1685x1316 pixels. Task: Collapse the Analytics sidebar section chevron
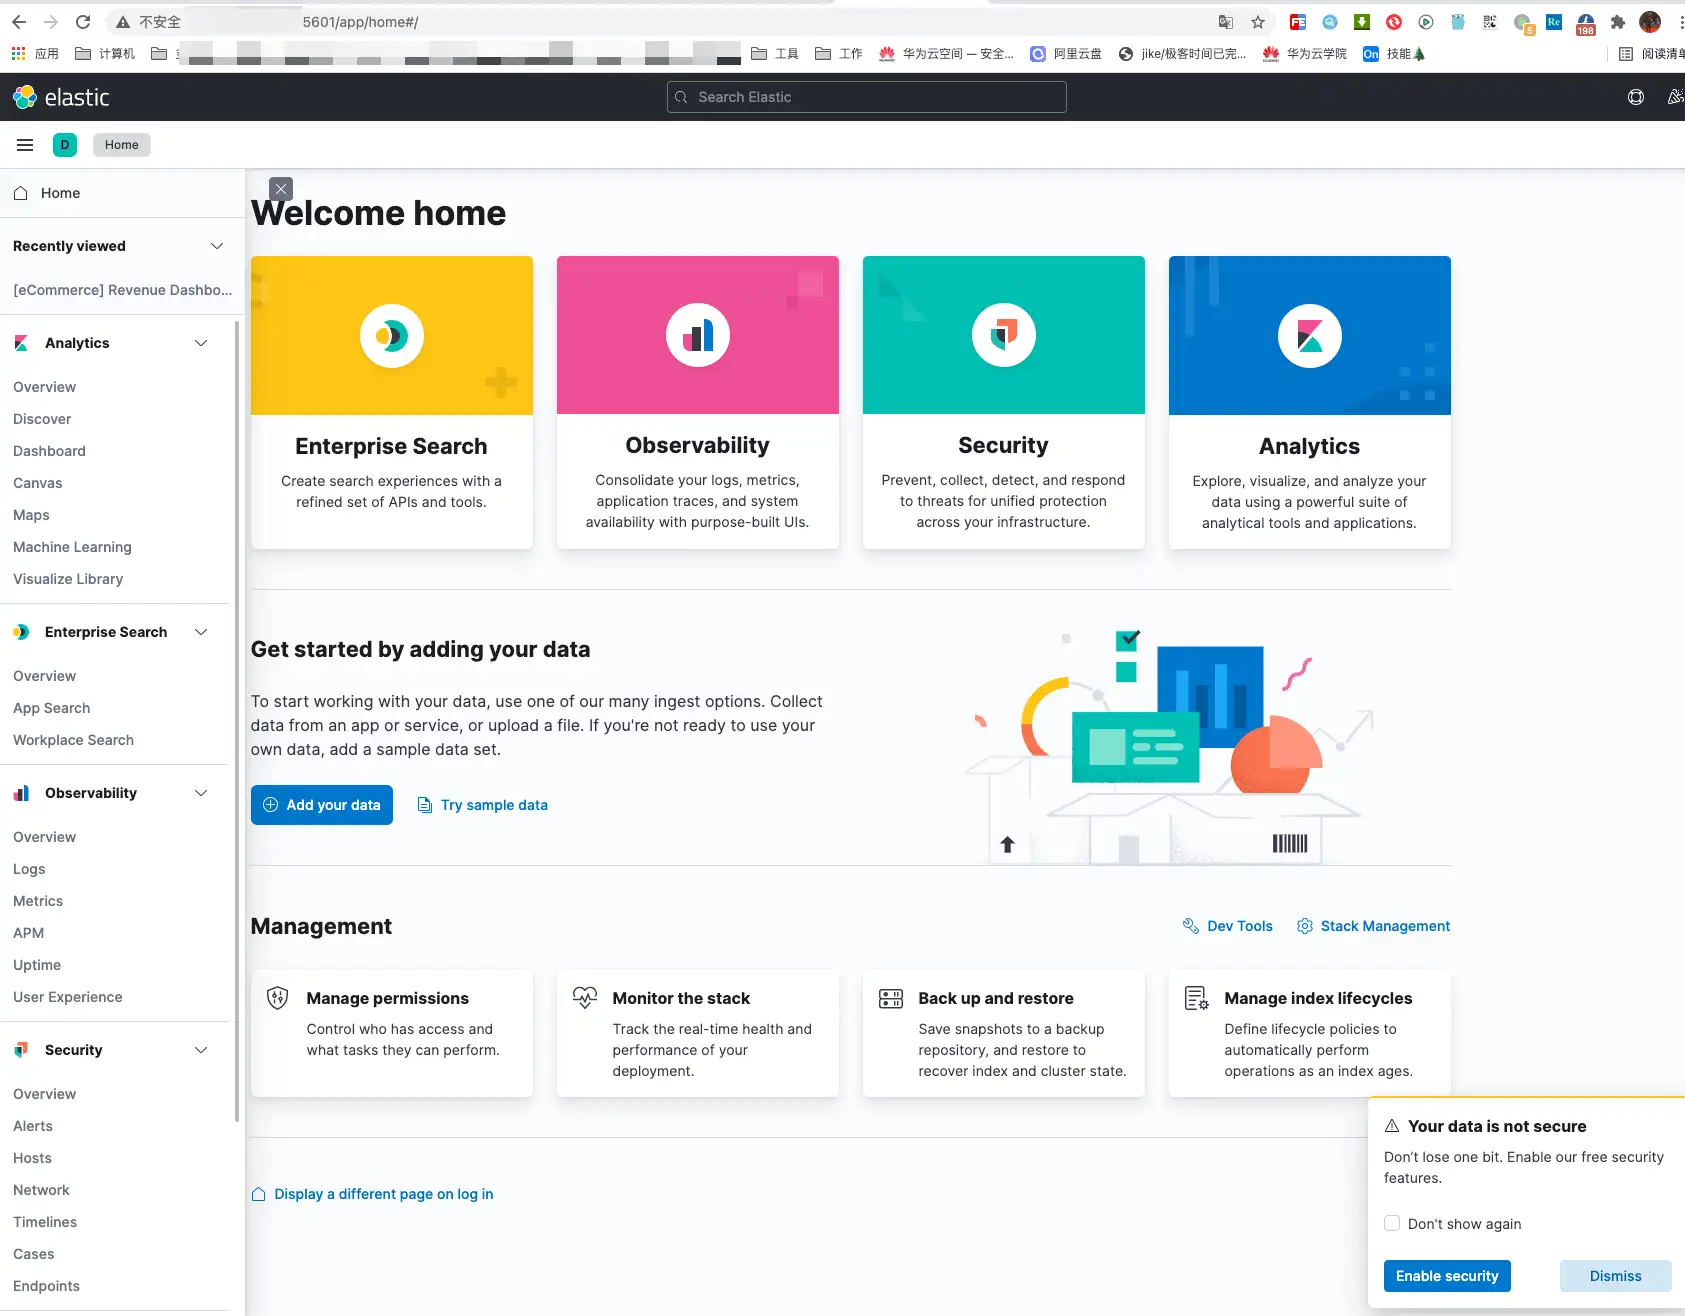[201, 343]
